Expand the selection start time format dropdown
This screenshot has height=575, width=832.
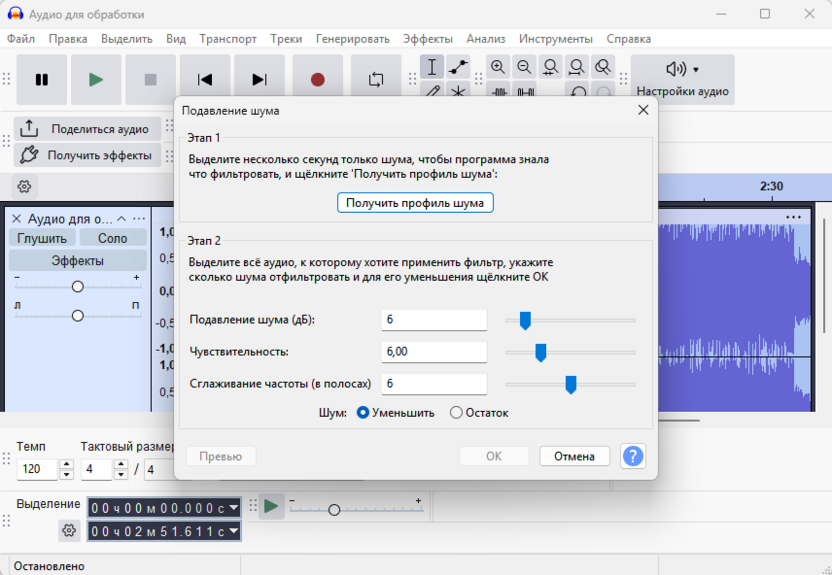pyautogui.click(x=234, y=507)
